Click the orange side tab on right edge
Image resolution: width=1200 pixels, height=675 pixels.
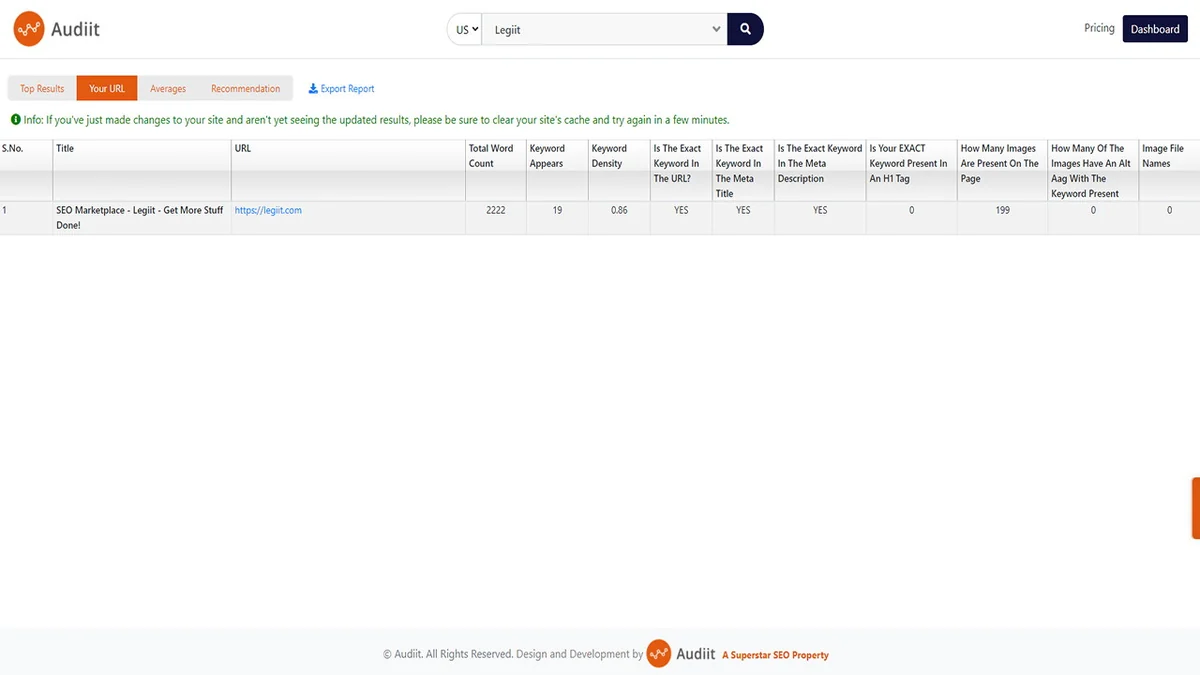pyautogui.click(x=1195, y=508)
